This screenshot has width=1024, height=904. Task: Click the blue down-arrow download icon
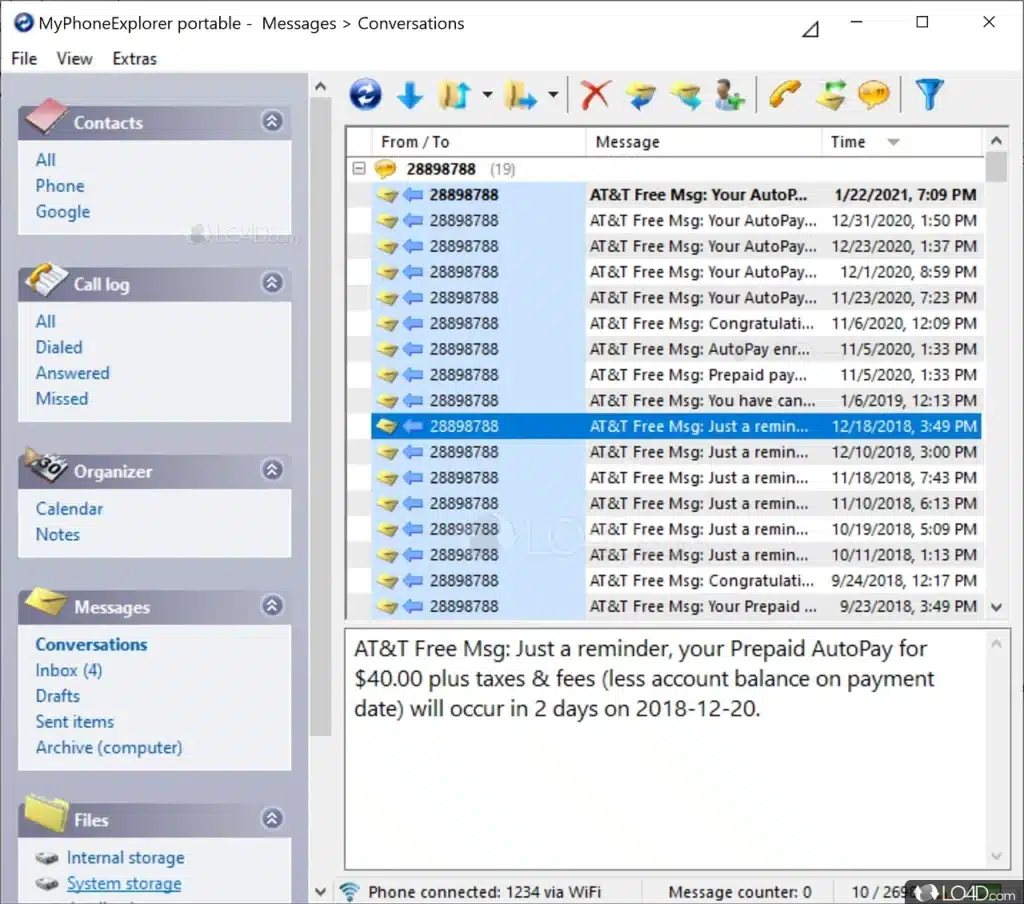[410, 95]
